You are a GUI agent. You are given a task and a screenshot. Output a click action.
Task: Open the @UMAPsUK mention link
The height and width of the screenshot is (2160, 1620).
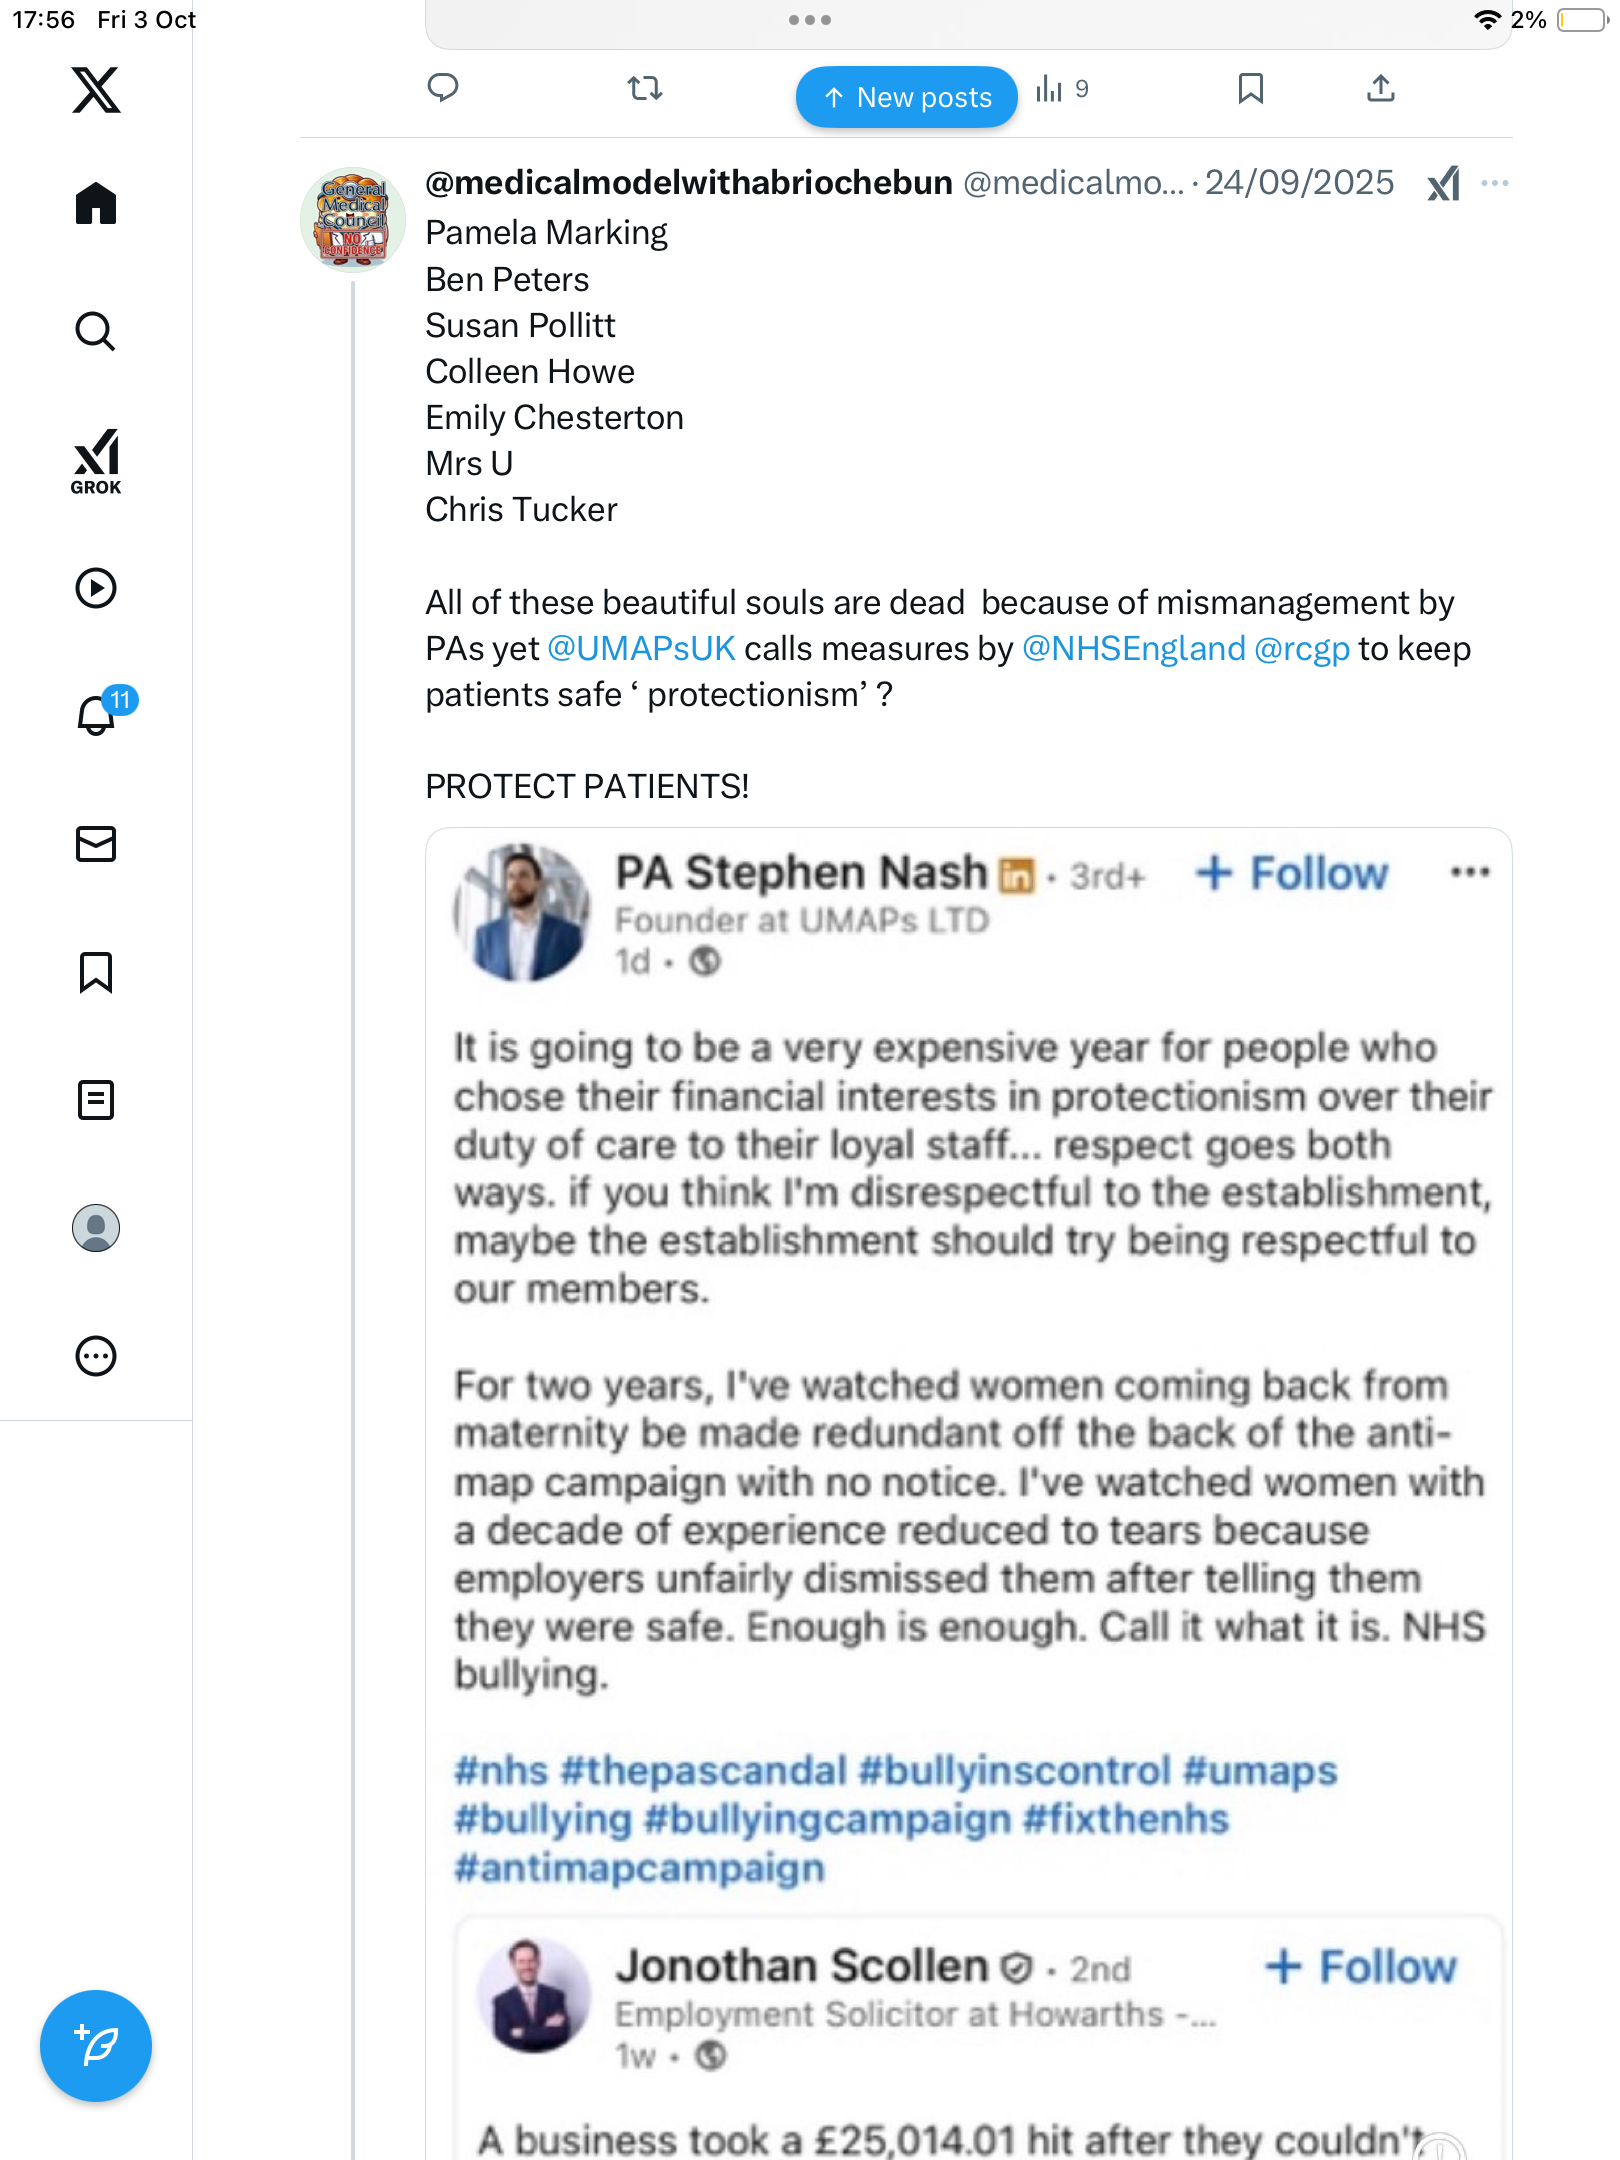pyautogui.click(x=641, y=649)
